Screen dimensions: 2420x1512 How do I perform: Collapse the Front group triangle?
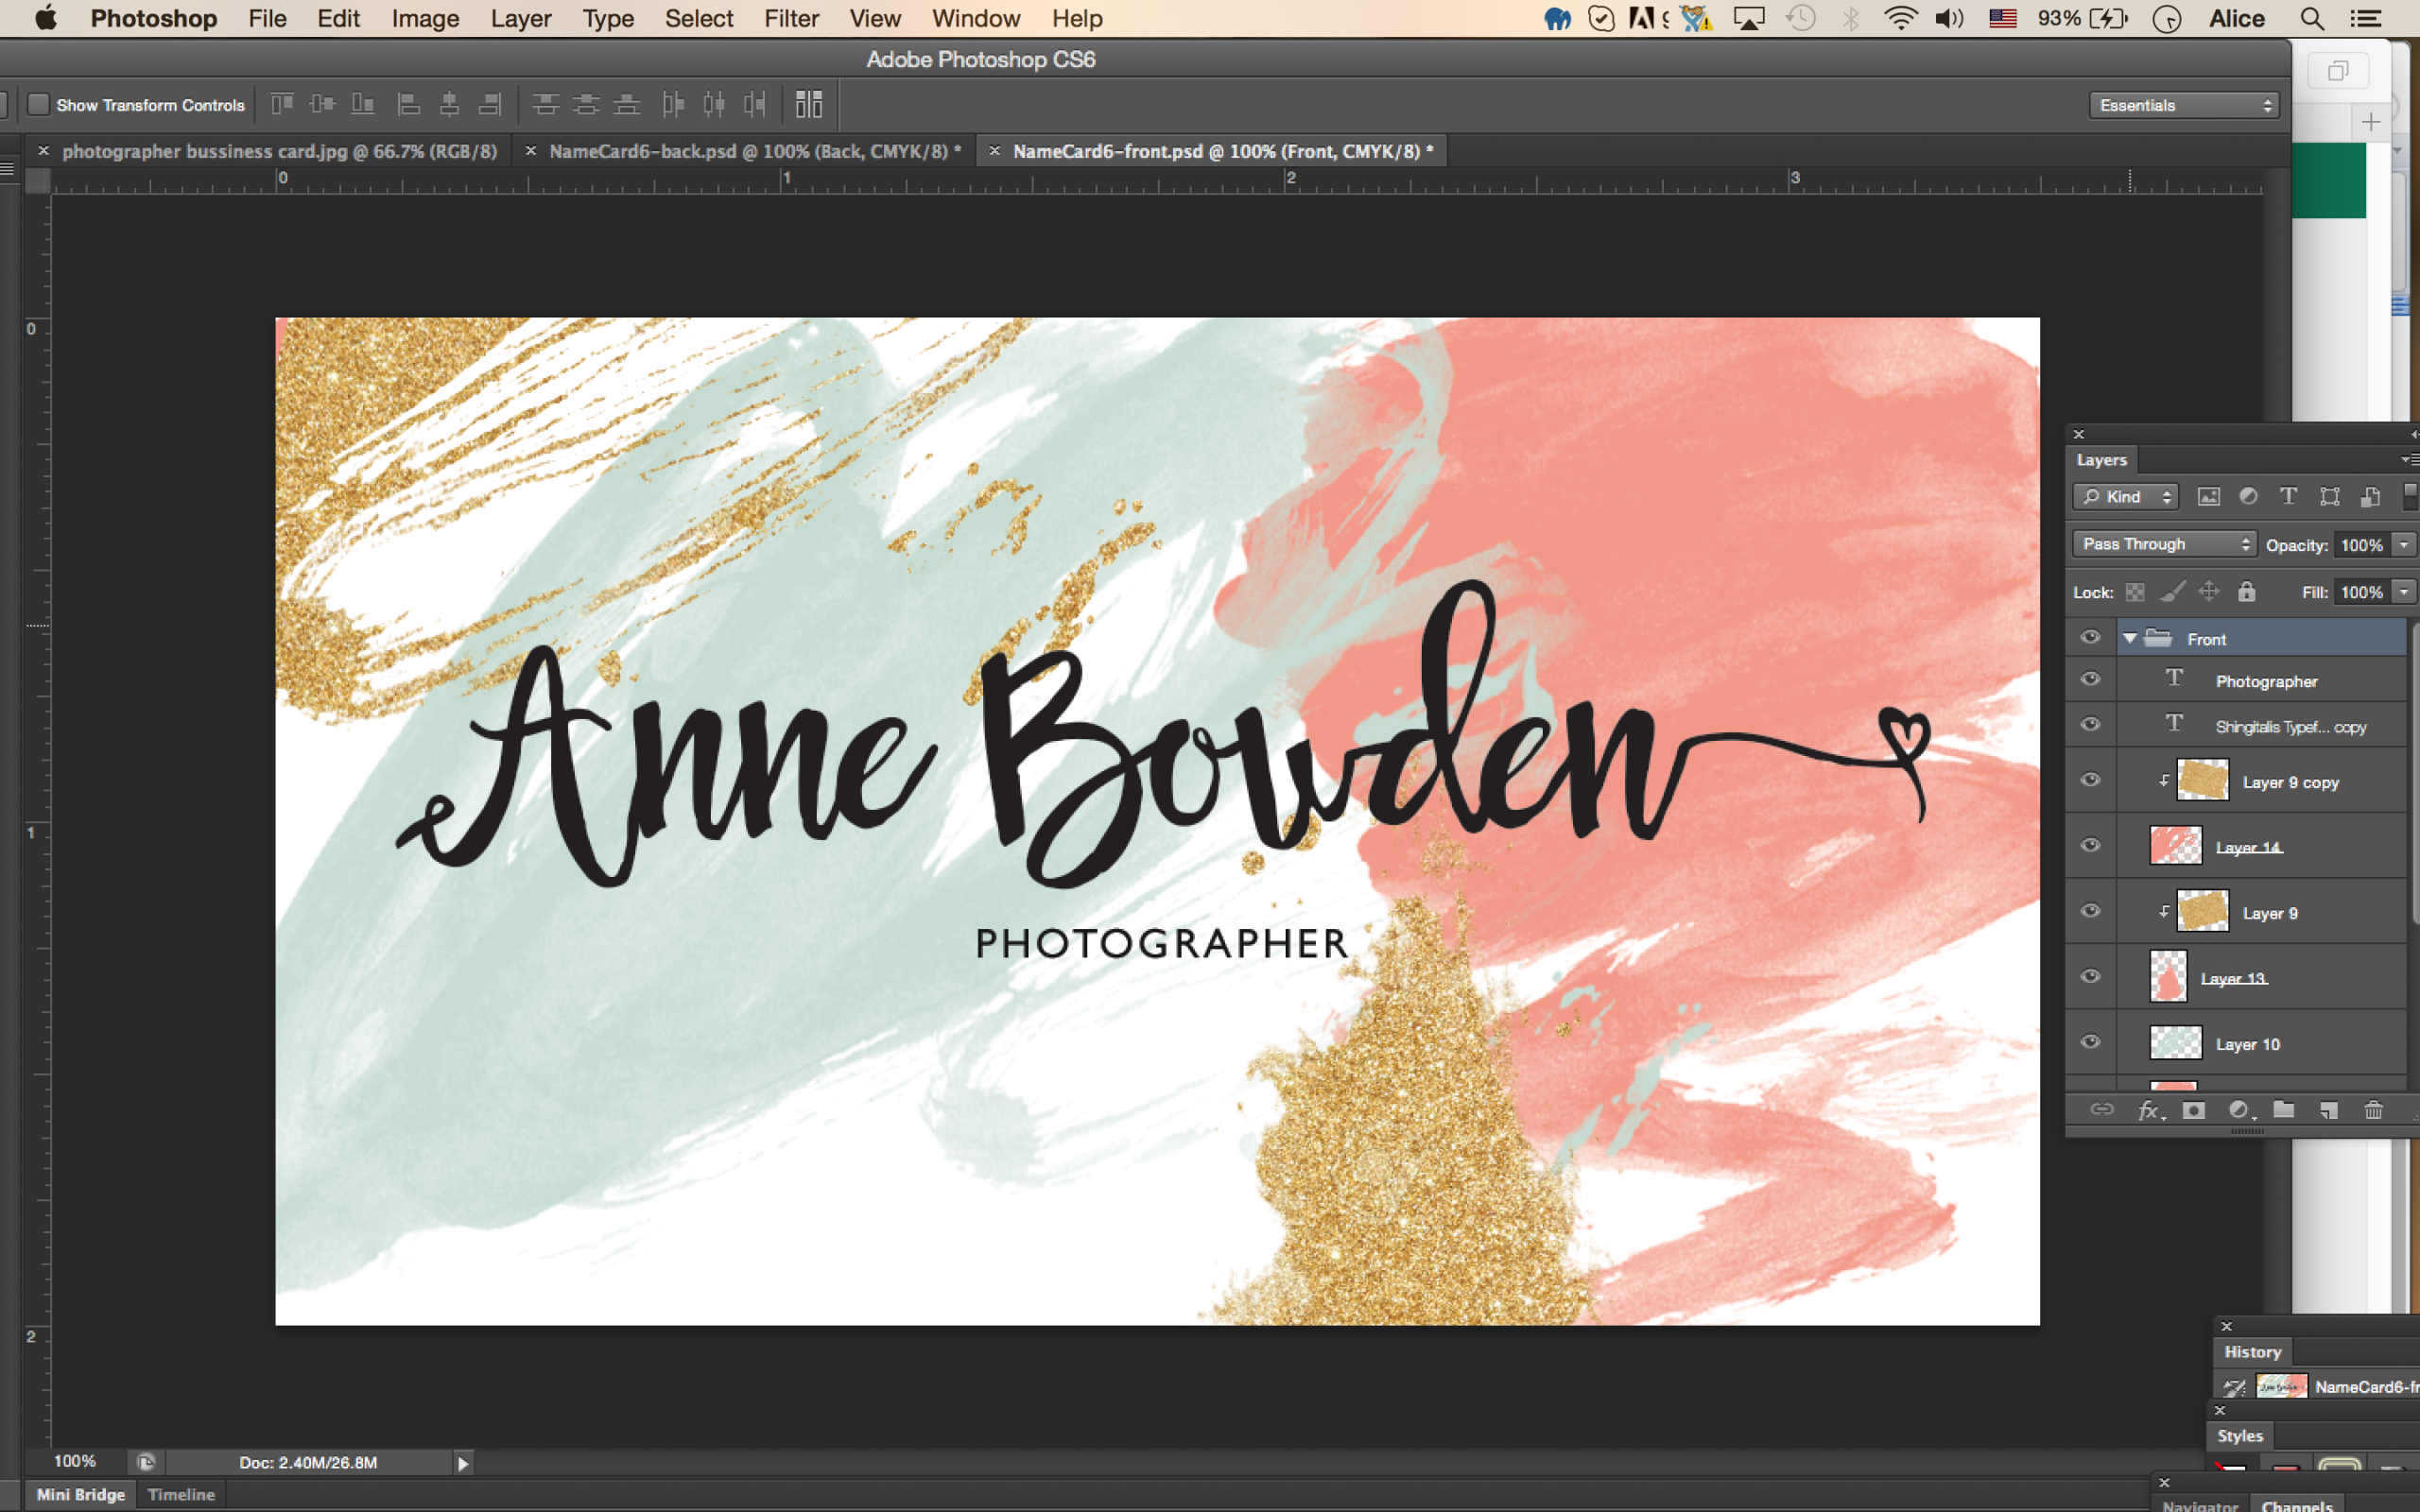pyautogui.click(x=2130, y=638)
